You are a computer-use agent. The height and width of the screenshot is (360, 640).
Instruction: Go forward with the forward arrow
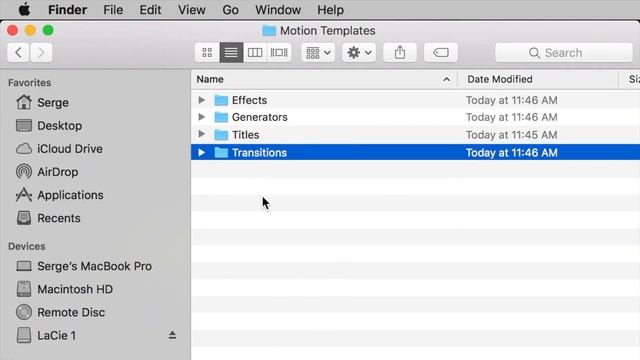pos(41,53)
